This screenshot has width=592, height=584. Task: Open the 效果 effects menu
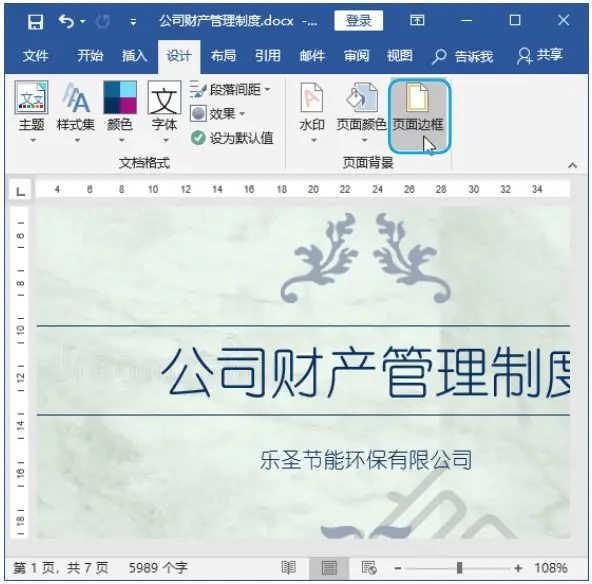point(217,114)
